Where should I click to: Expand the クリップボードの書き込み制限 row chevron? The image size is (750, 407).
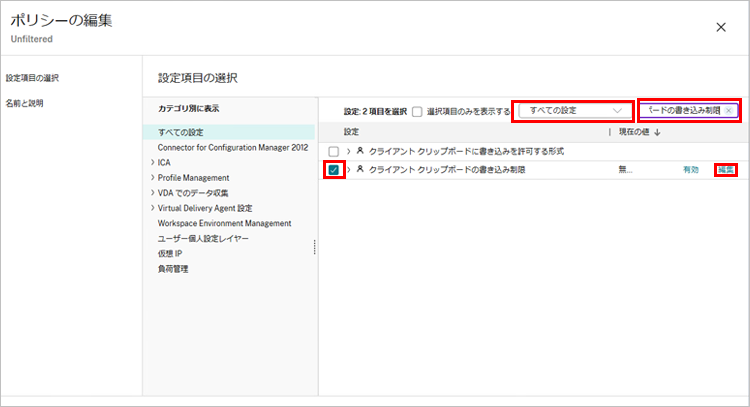(348, 170)
